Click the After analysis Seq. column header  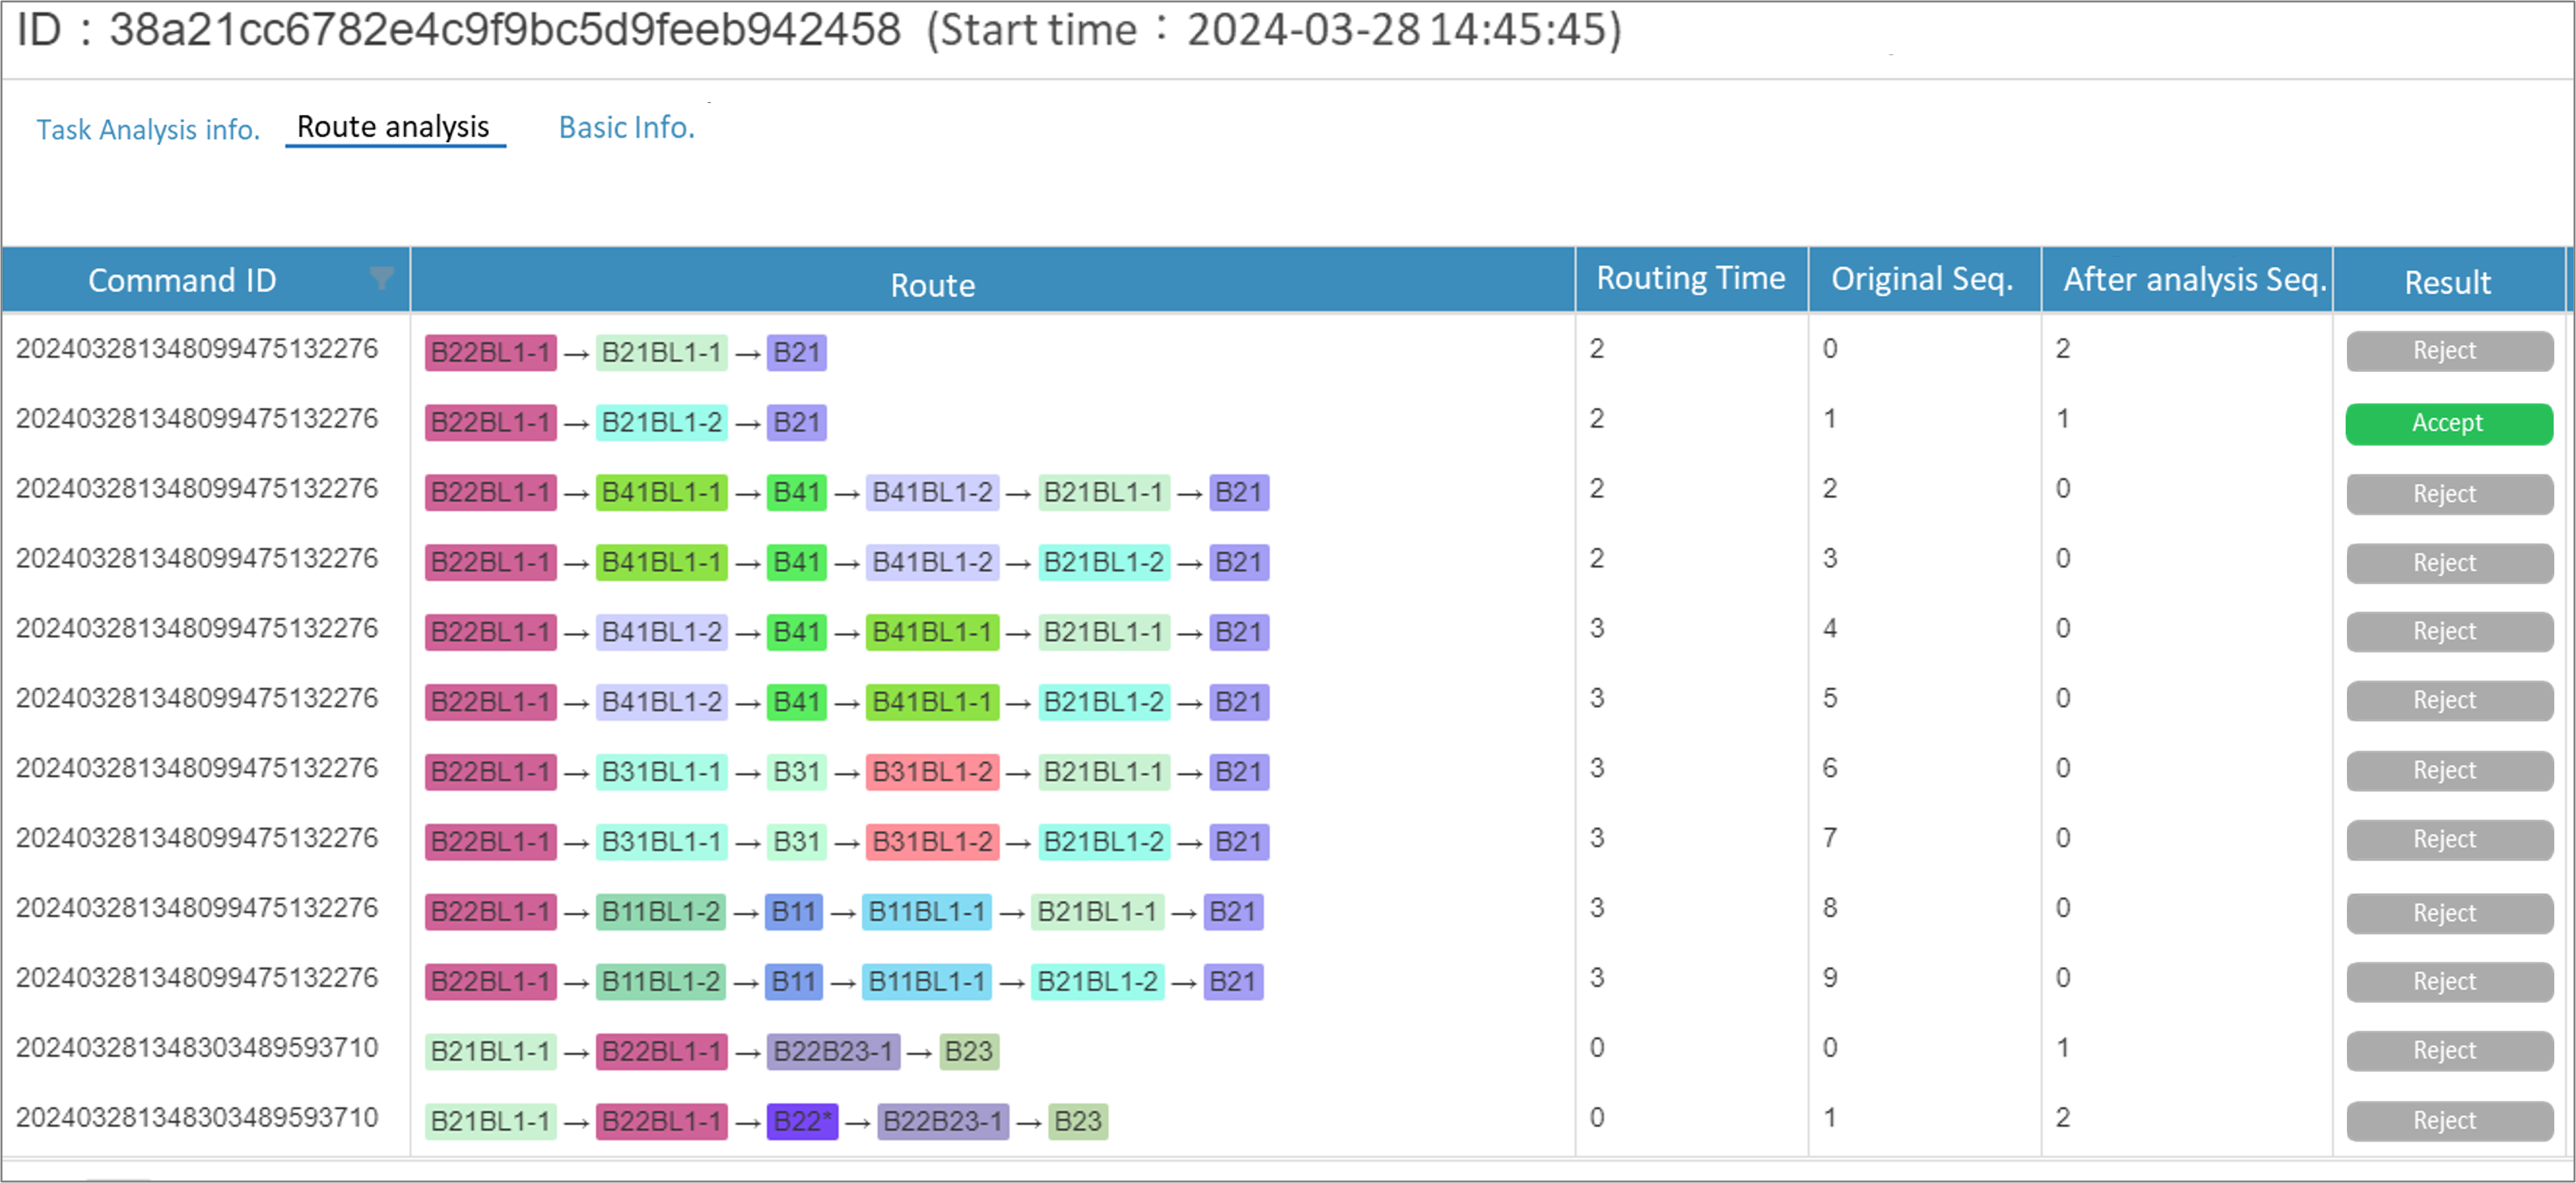2194,279
